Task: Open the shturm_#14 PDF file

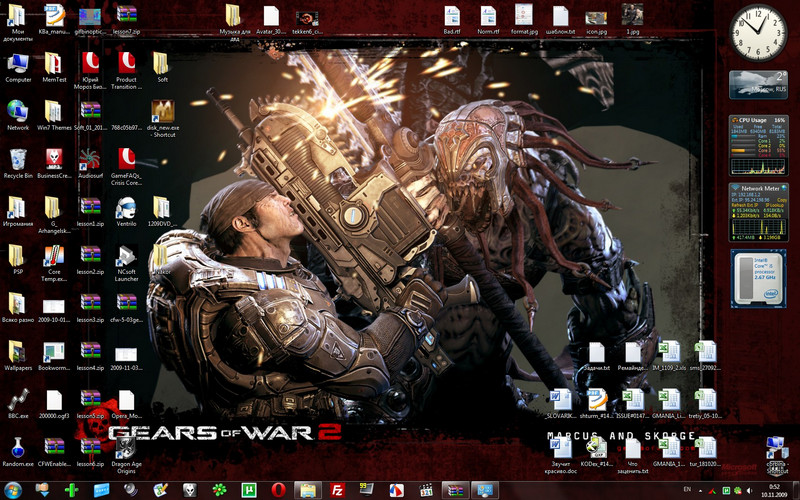Action: 596,404
